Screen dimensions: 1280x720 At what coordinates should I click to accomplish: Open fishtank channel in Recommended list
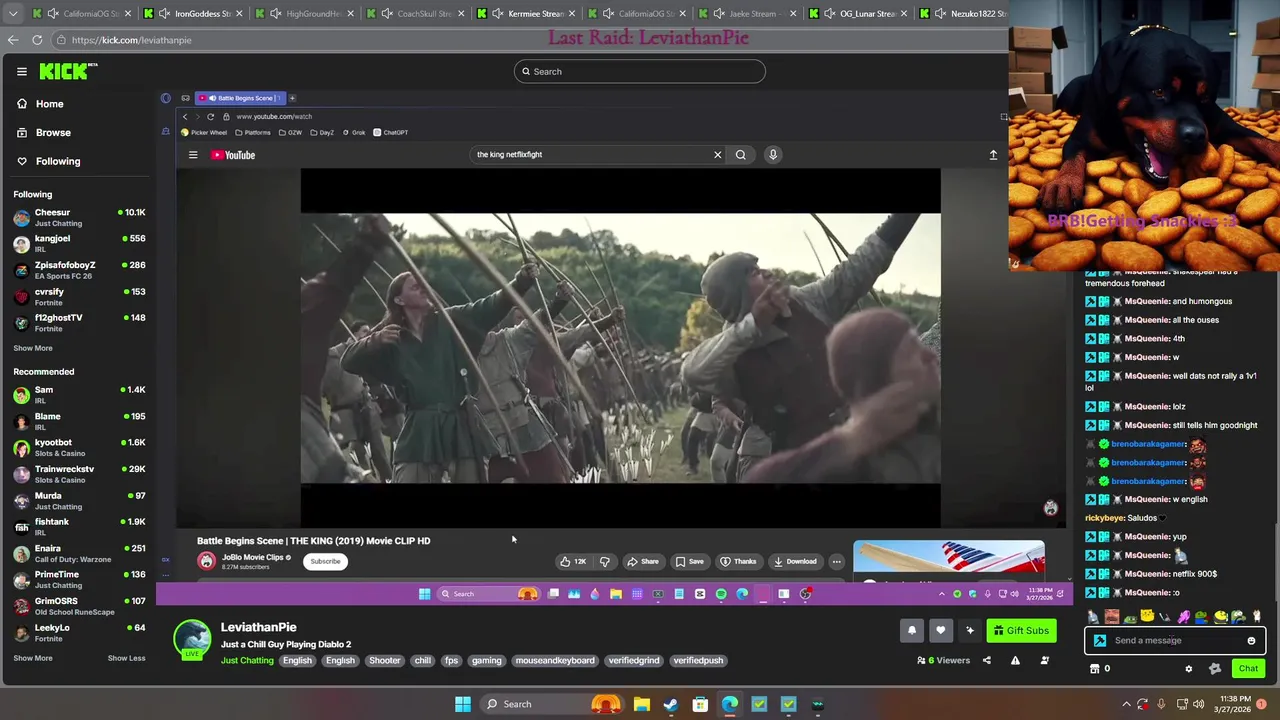tap(80, 527)
